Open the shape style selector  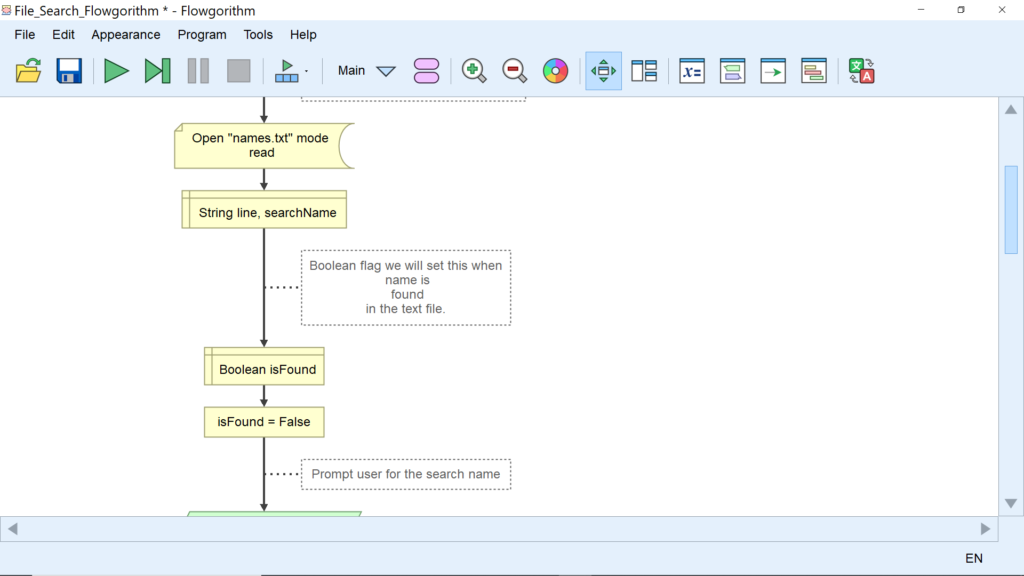426,70
